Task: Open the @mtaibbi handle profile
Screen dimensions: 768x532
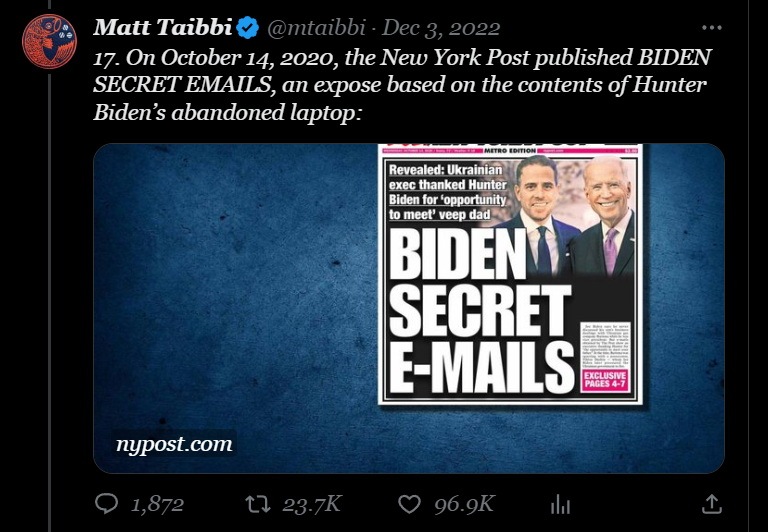Action: (316, 28)
